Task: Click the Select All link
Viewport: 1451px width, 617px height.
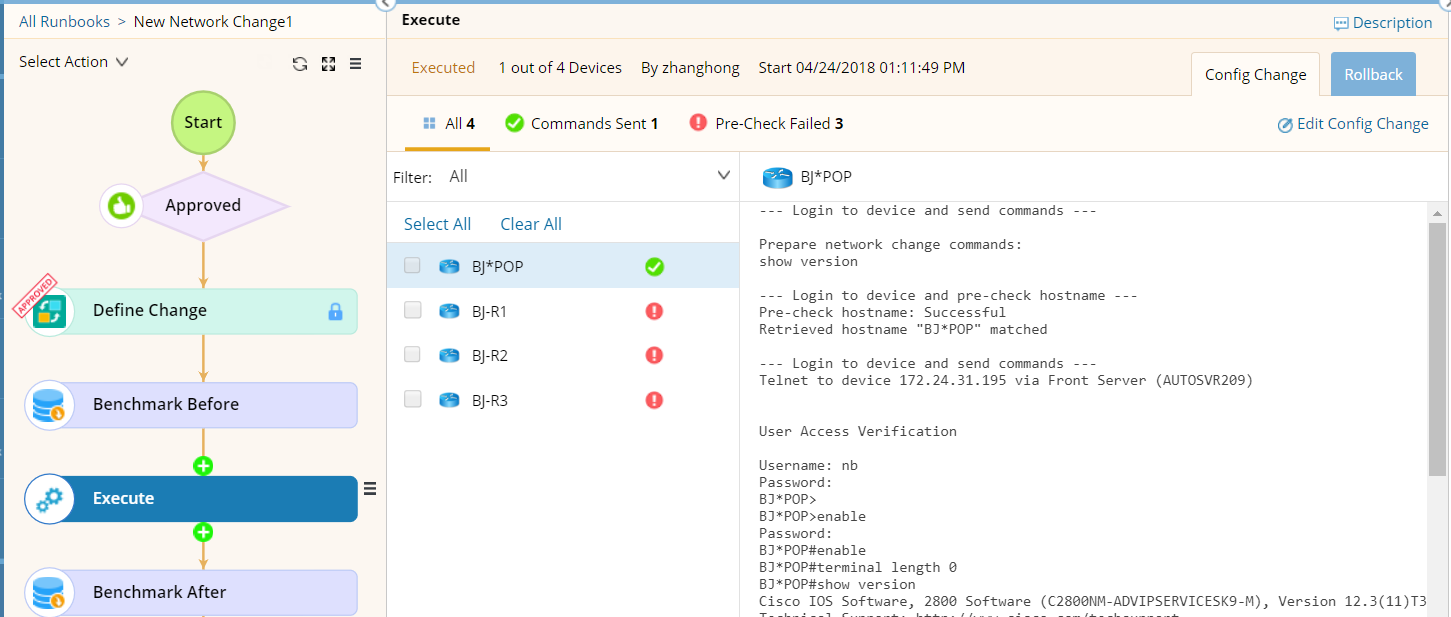Action: [x=437, y=224]
